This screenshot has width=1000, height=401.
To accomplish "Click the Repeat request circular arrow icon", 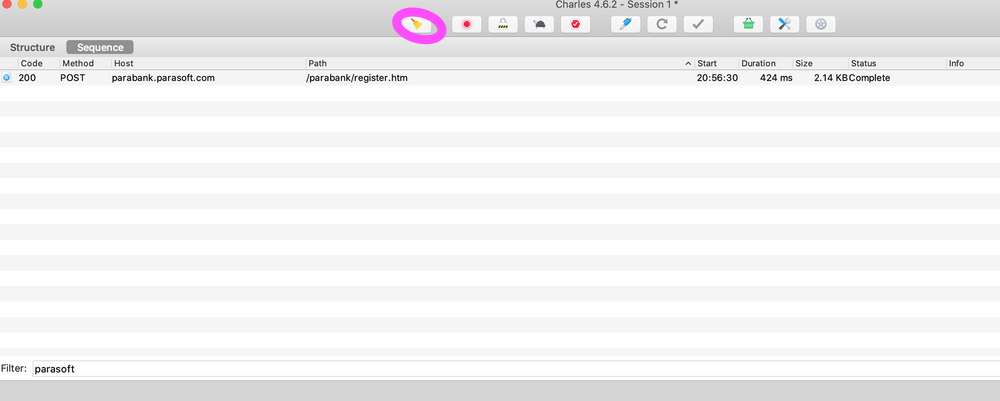I will [662, 24].
